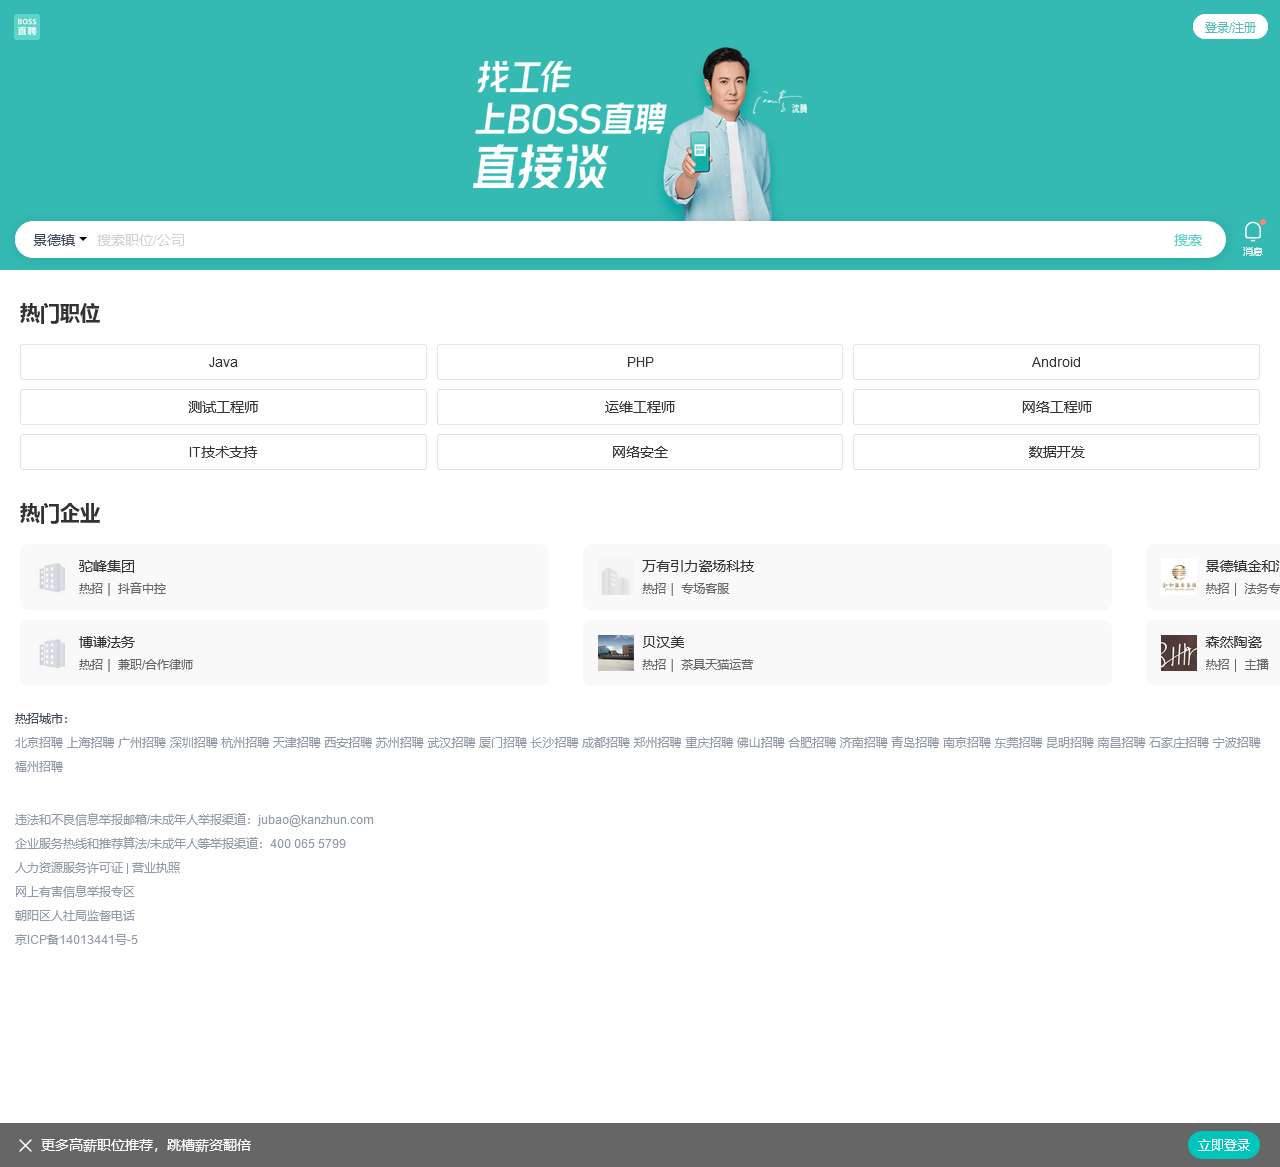Open the 深圳招聘 city link
This screenshot has height=1167, width=1280.
point(193,743)
